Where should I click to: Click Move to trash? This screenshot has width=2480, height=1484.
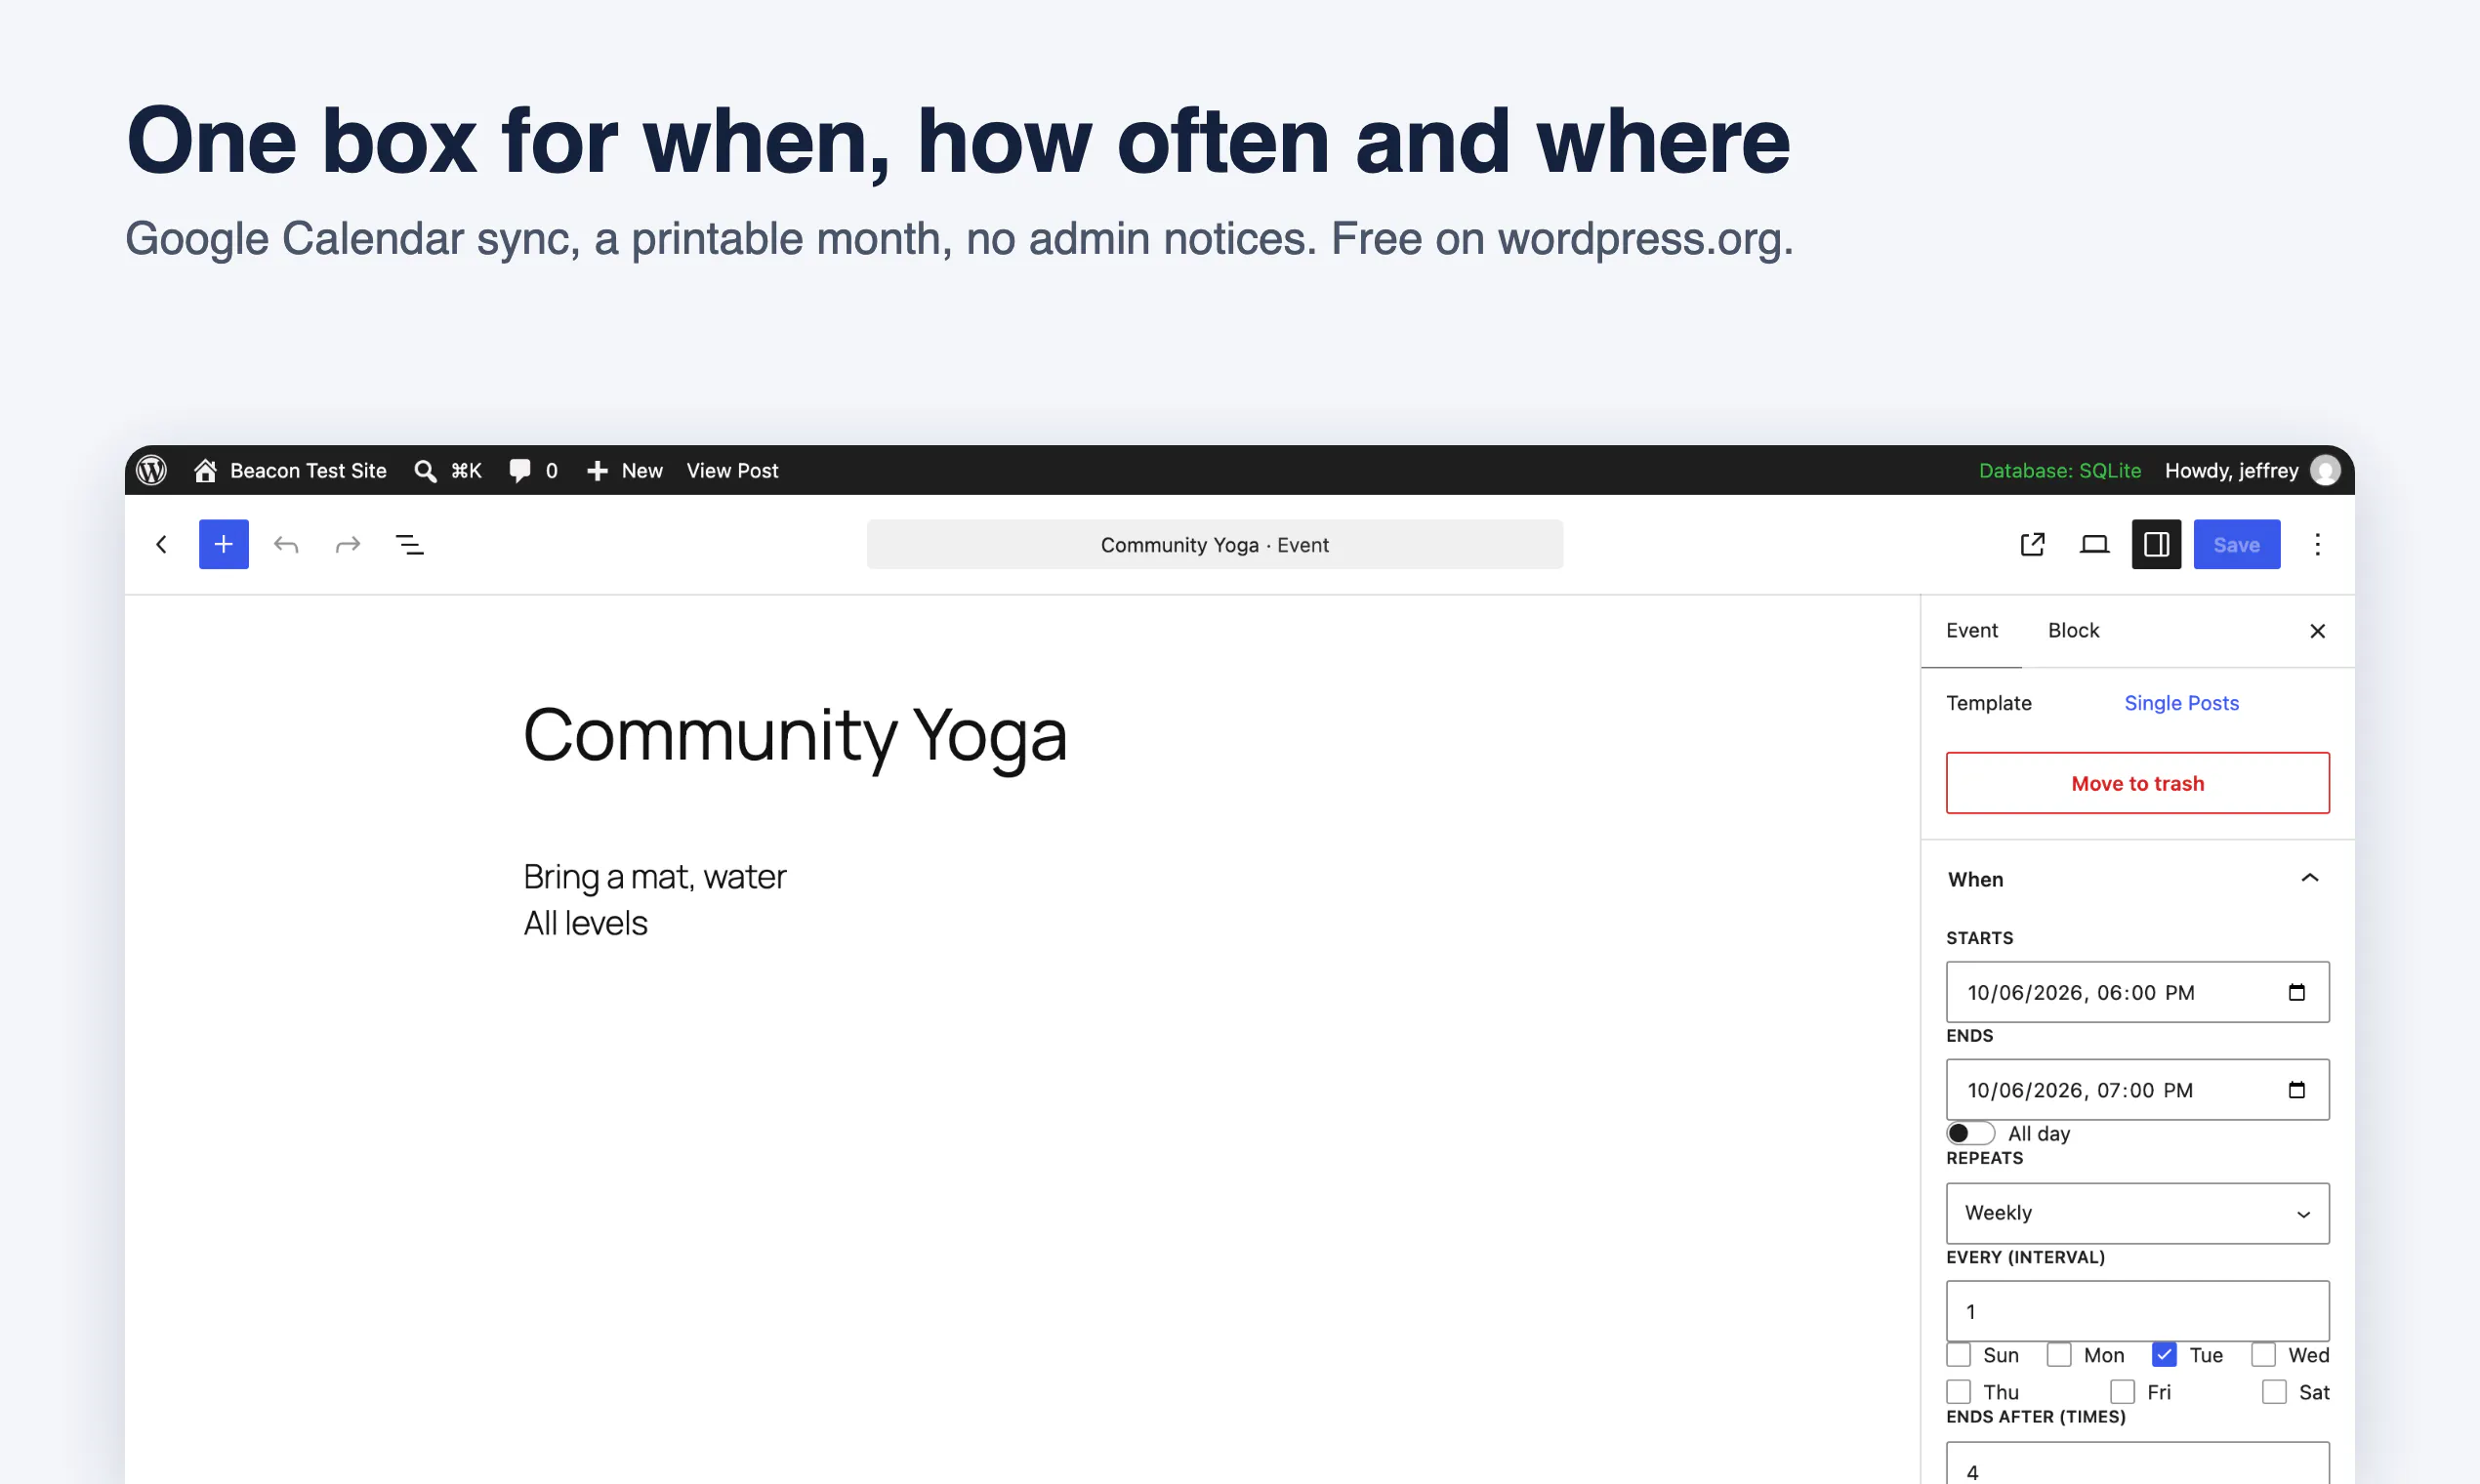[x=2138, y=783]
